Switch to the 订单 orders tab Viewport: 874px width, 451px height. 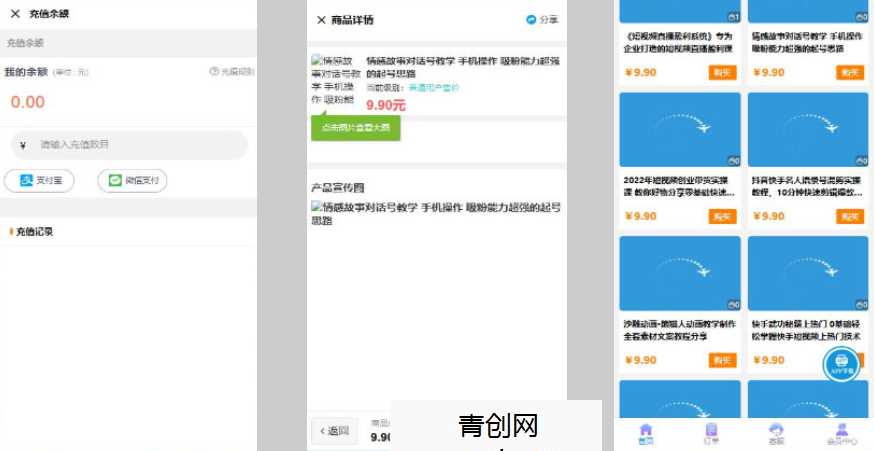pos(711,434)
